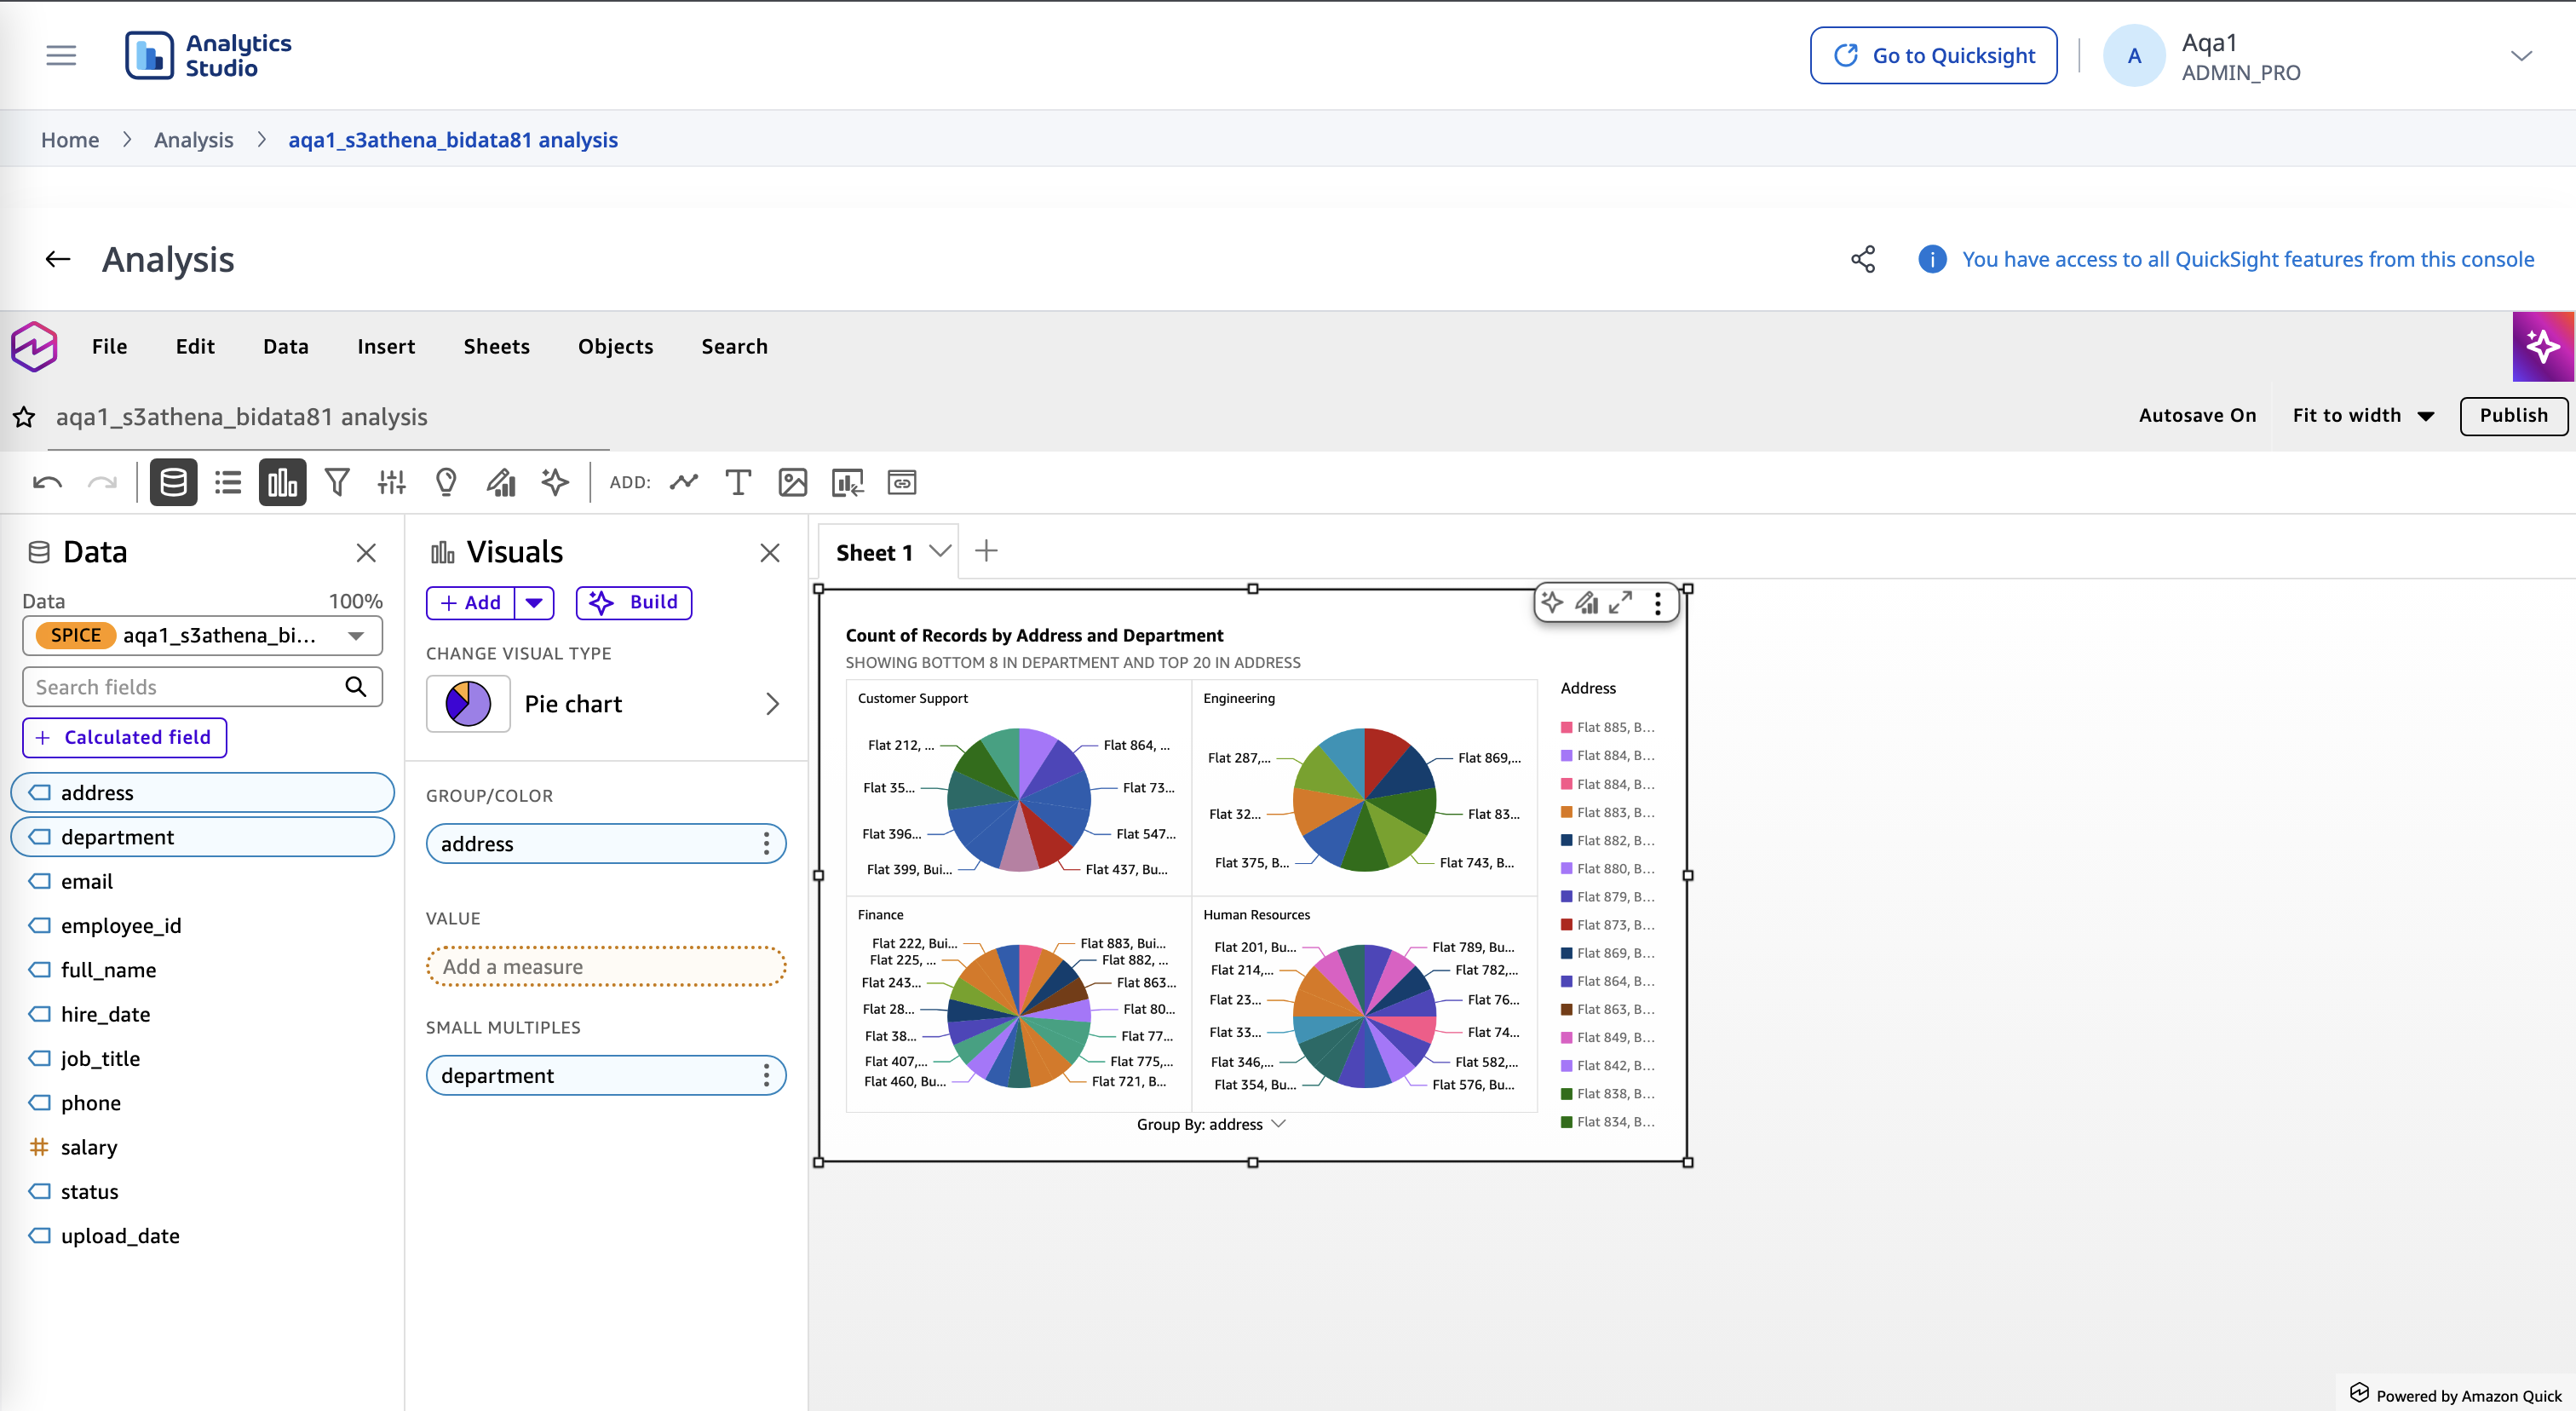Open the Edit menu
2576x1411 pixels.
195,347
